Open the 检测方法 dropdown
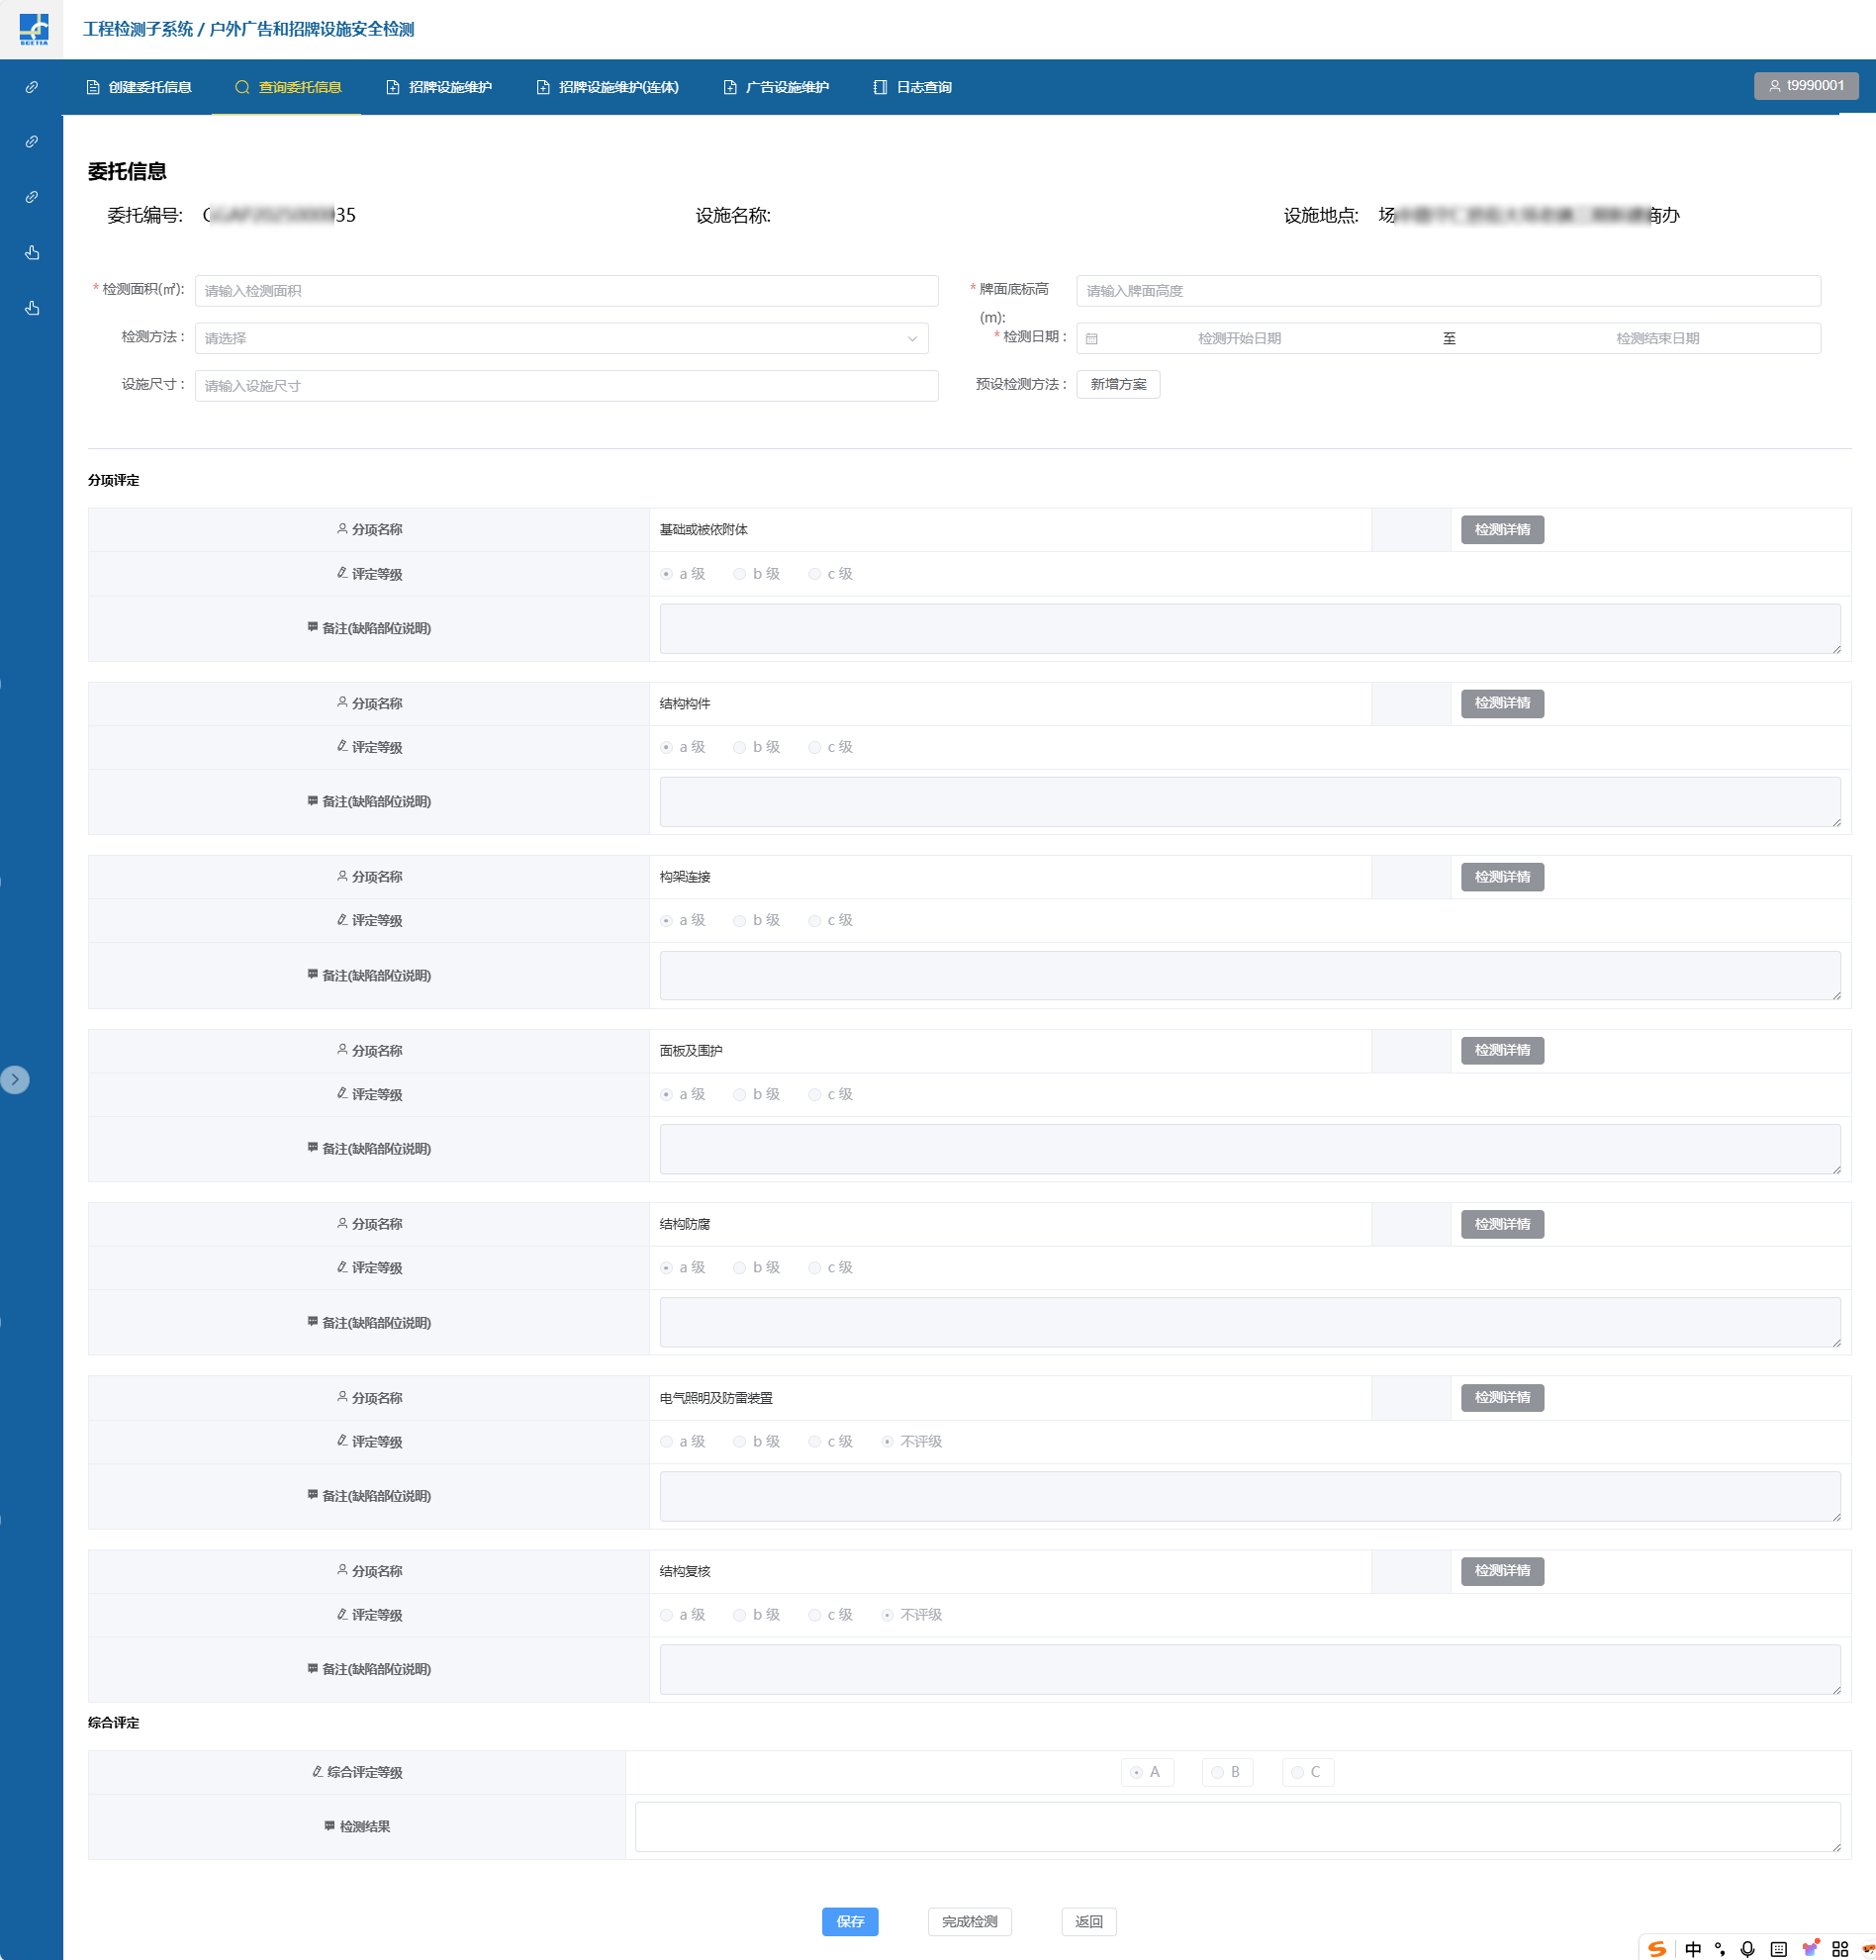Image resolution: width=1876 pixels, height=1960 pixels. pos(561,339)
